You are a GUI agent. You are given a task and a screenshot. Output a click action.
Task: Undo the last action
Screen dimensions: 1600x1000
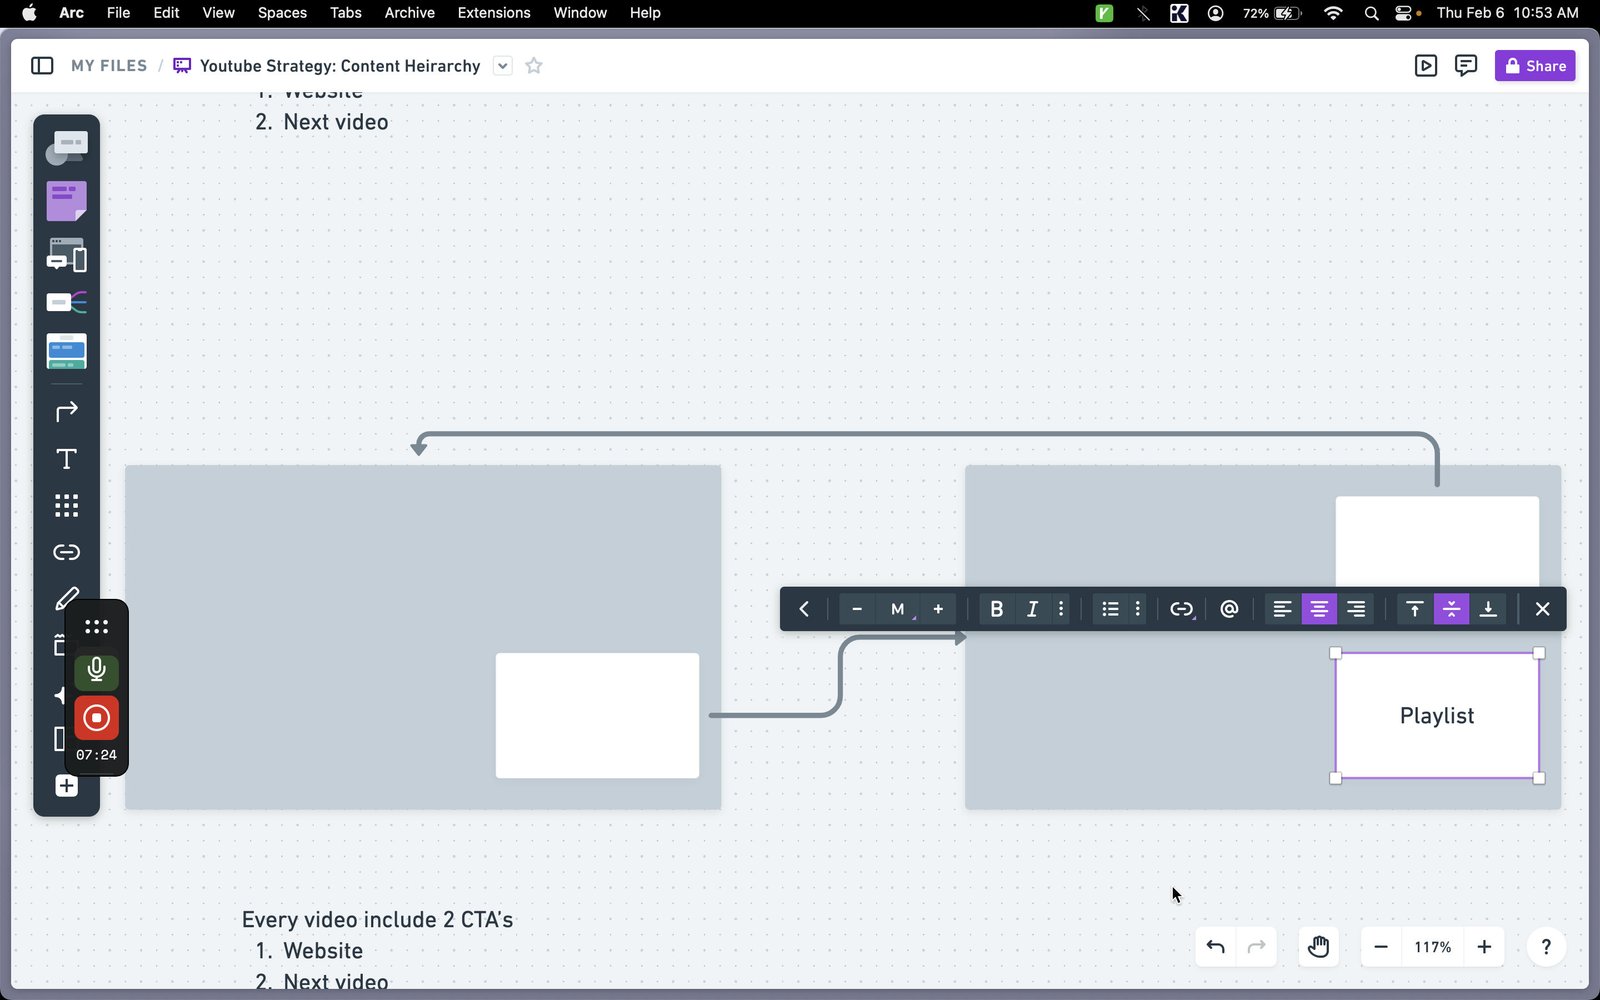[x=1216, y=947]
